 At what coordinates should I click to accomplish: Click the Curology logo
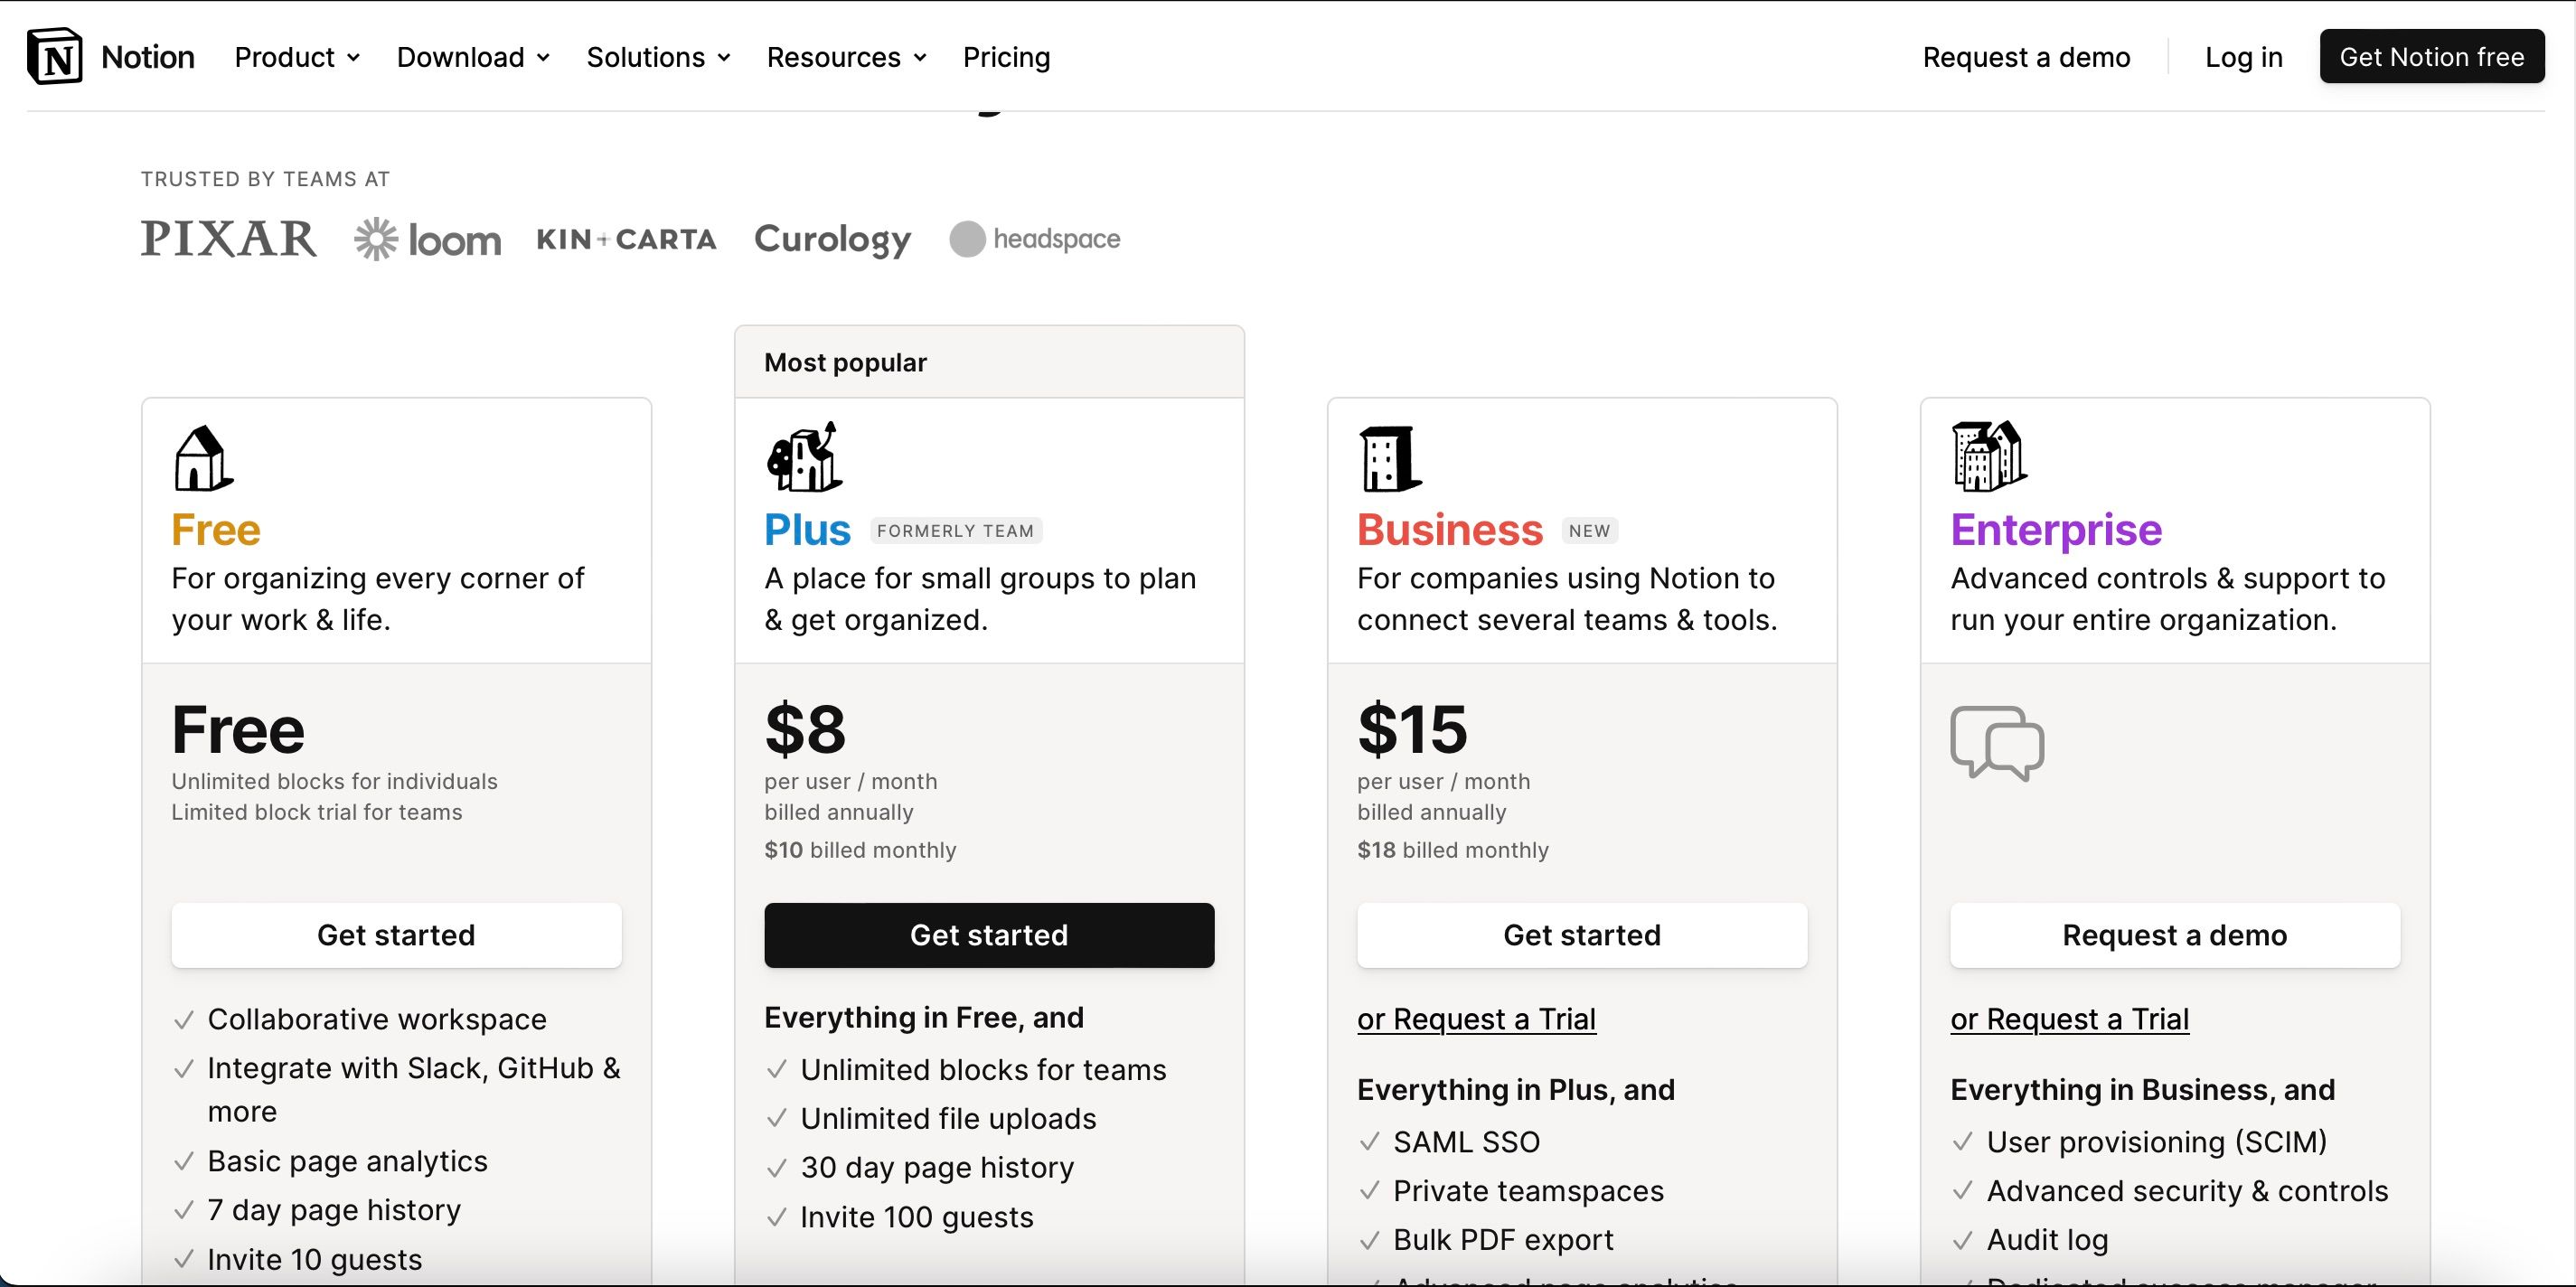[x=832, y=240]
